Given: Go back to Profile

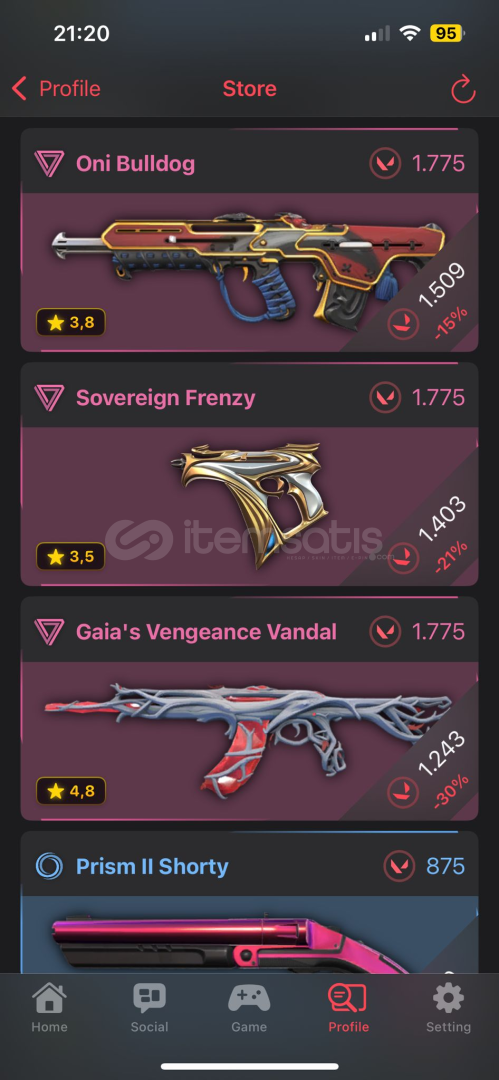Looking at the screenshot, I should coord(57,89).
